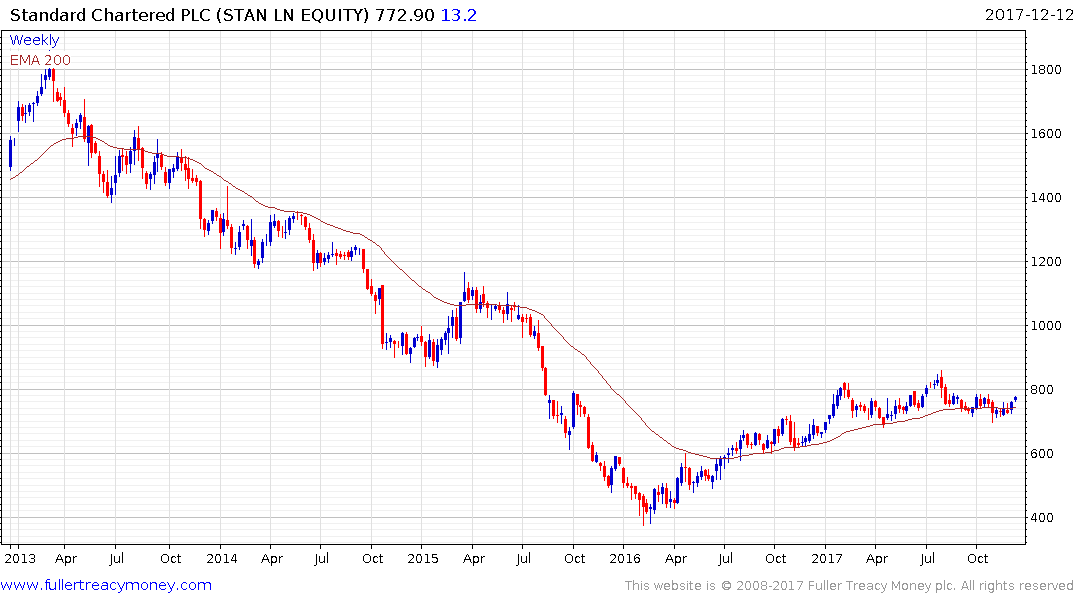Click the 800 price axis label

coord(1042,390)
